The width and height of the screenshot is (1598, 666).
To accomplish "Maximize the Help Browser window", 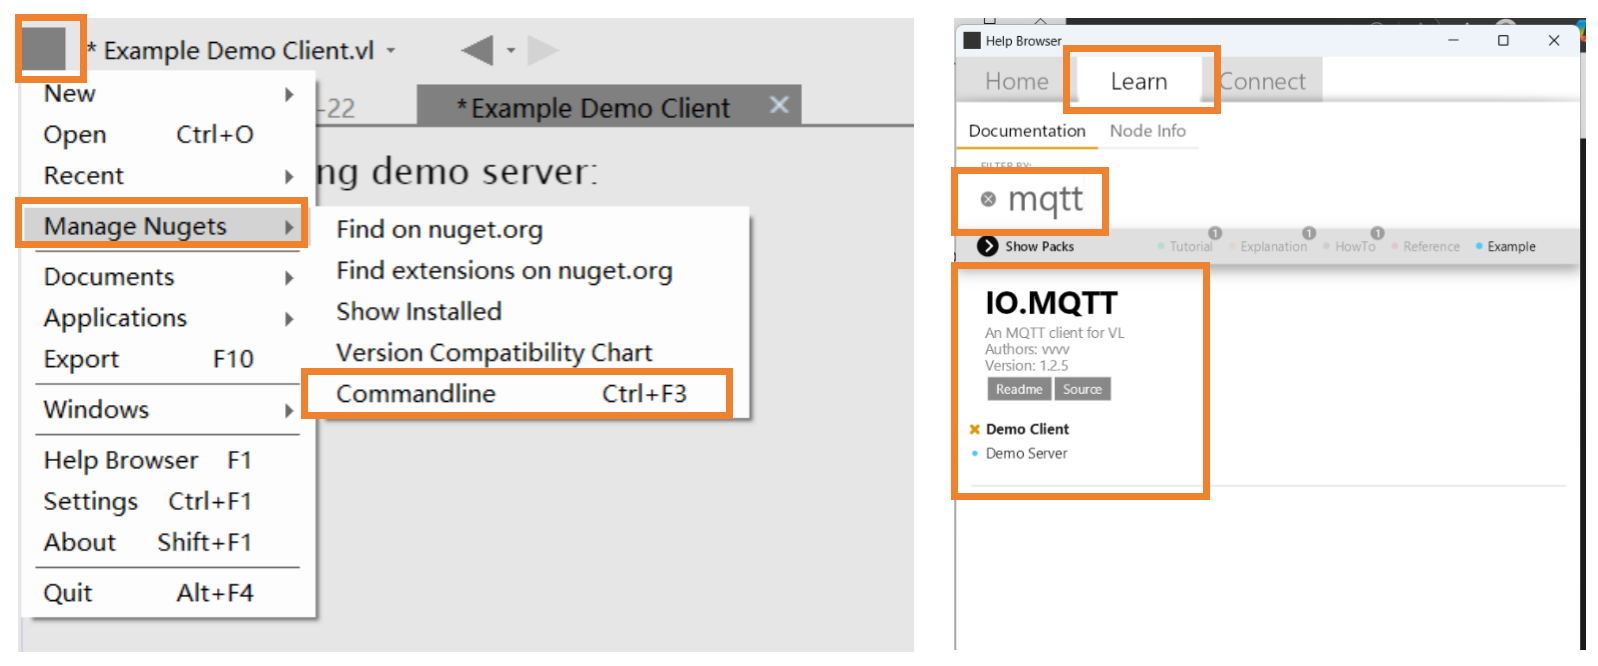I will pos(1503,40).
